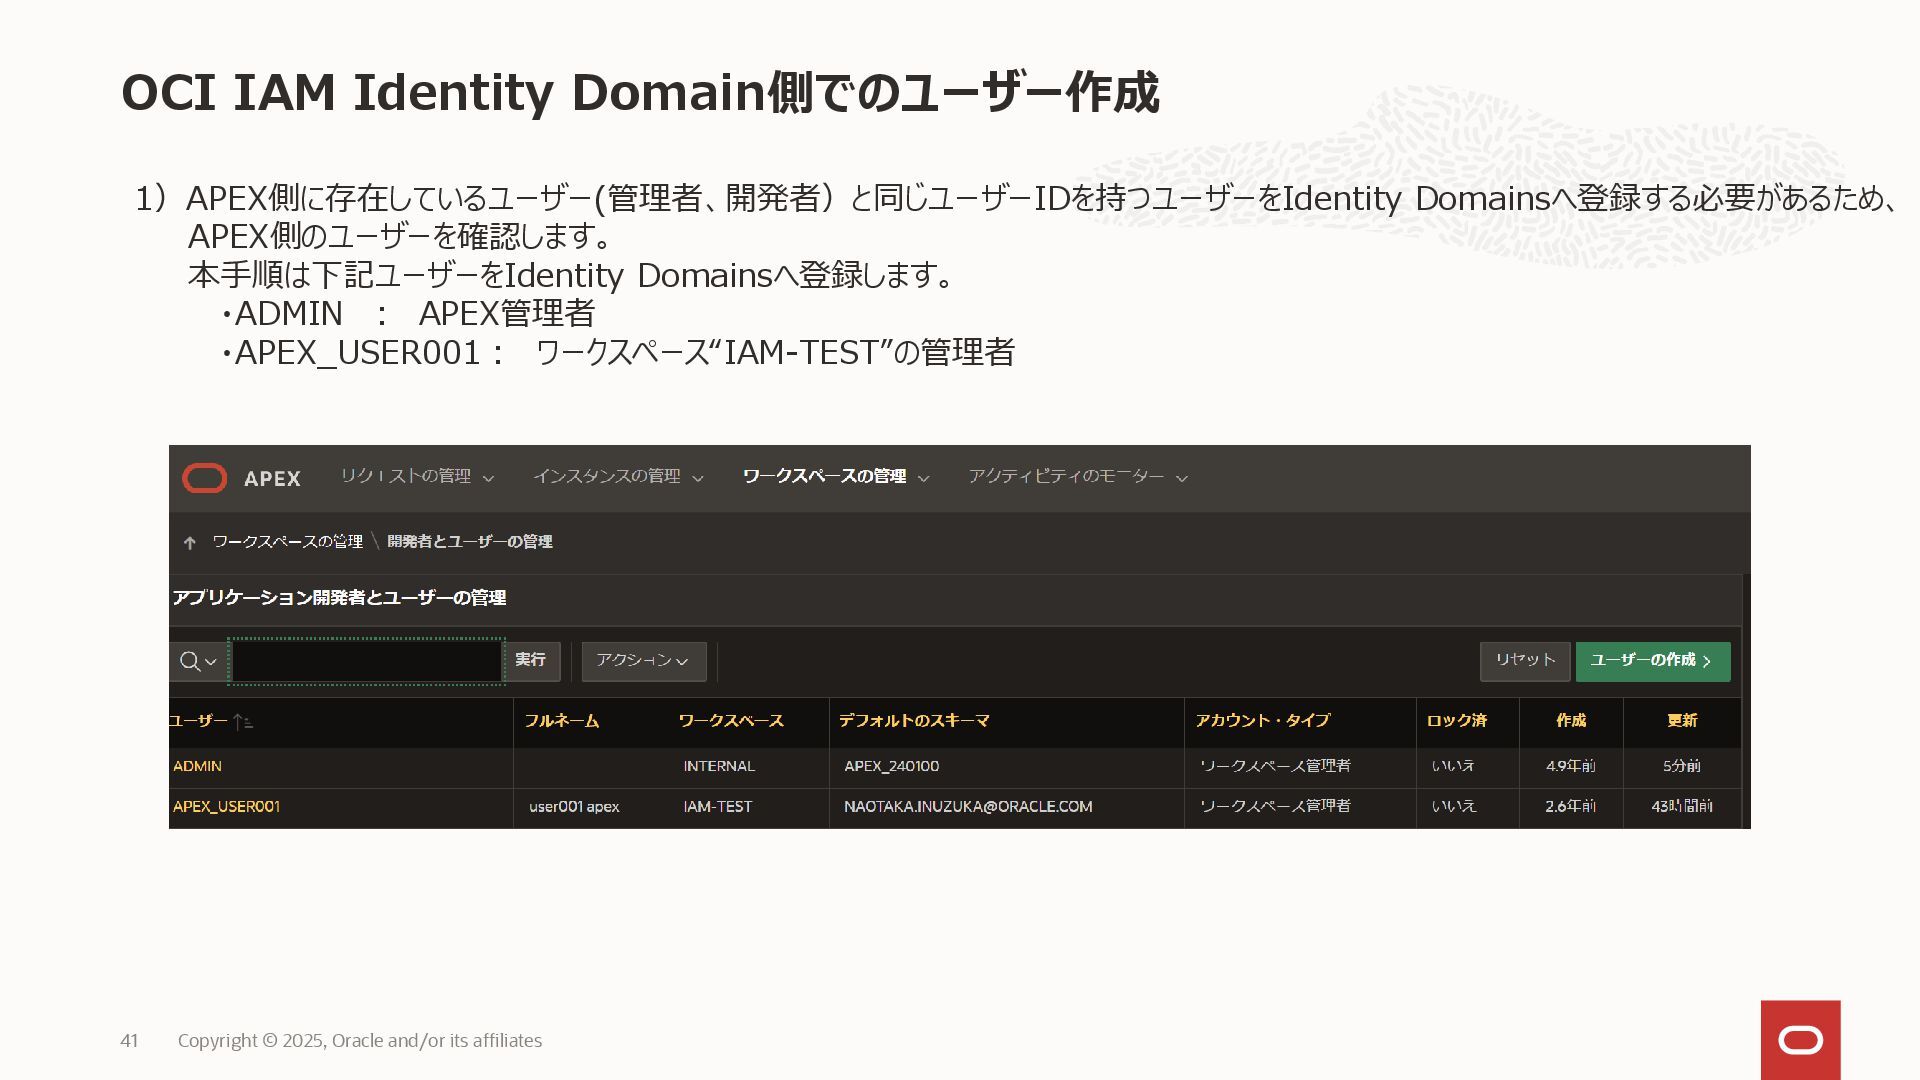Open the アクション dropdown
The height and width of the screenshot is (1080, 1920).
[x=644, y=661]
